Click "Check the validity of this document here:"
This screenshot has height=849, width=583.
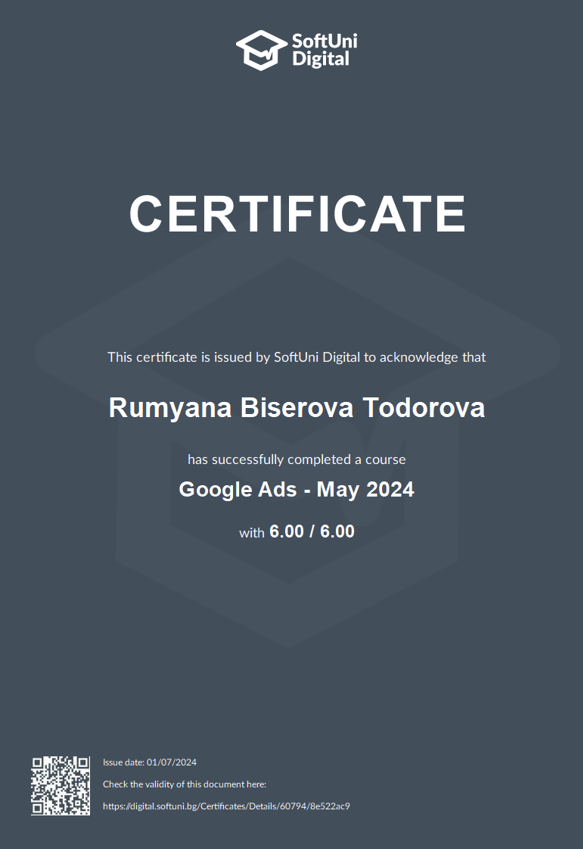[x=185, y=784]
